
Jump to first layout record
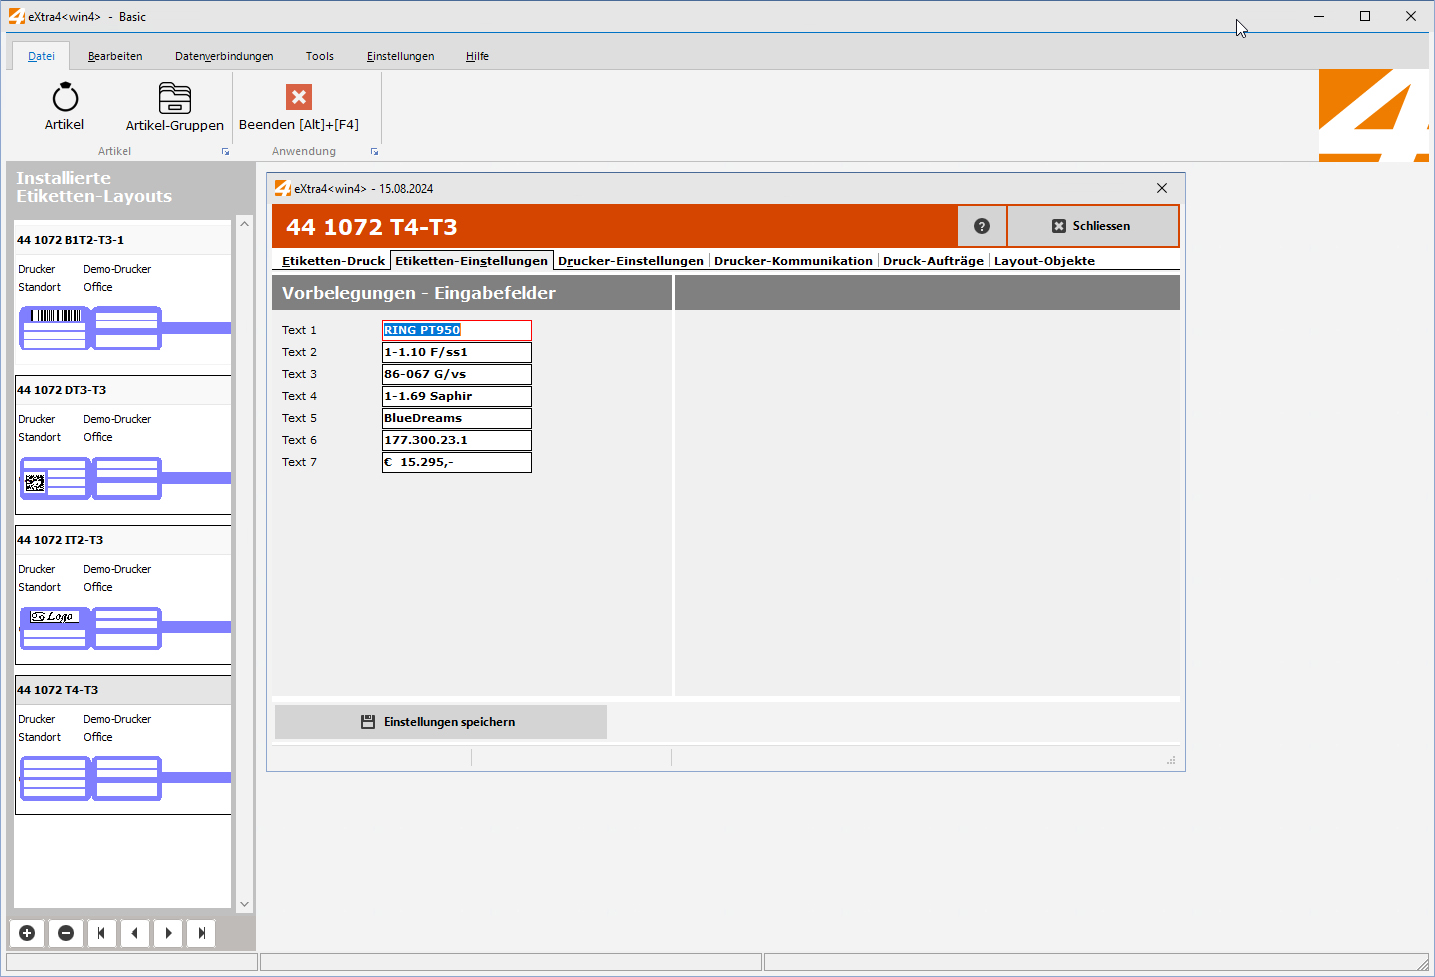(x=101, y=933)
